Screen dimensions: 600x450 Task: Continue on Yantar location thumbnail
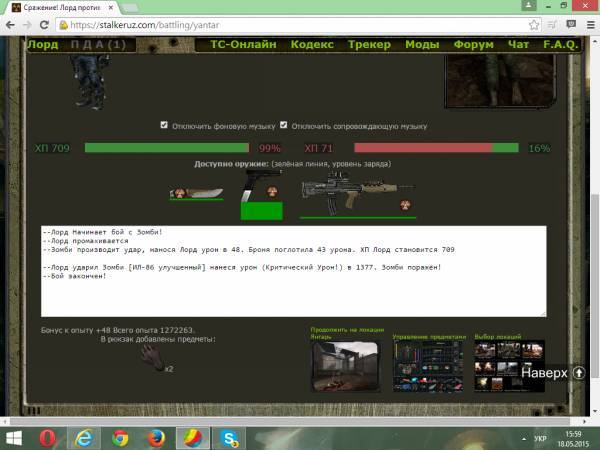click(x=345, y=366)
